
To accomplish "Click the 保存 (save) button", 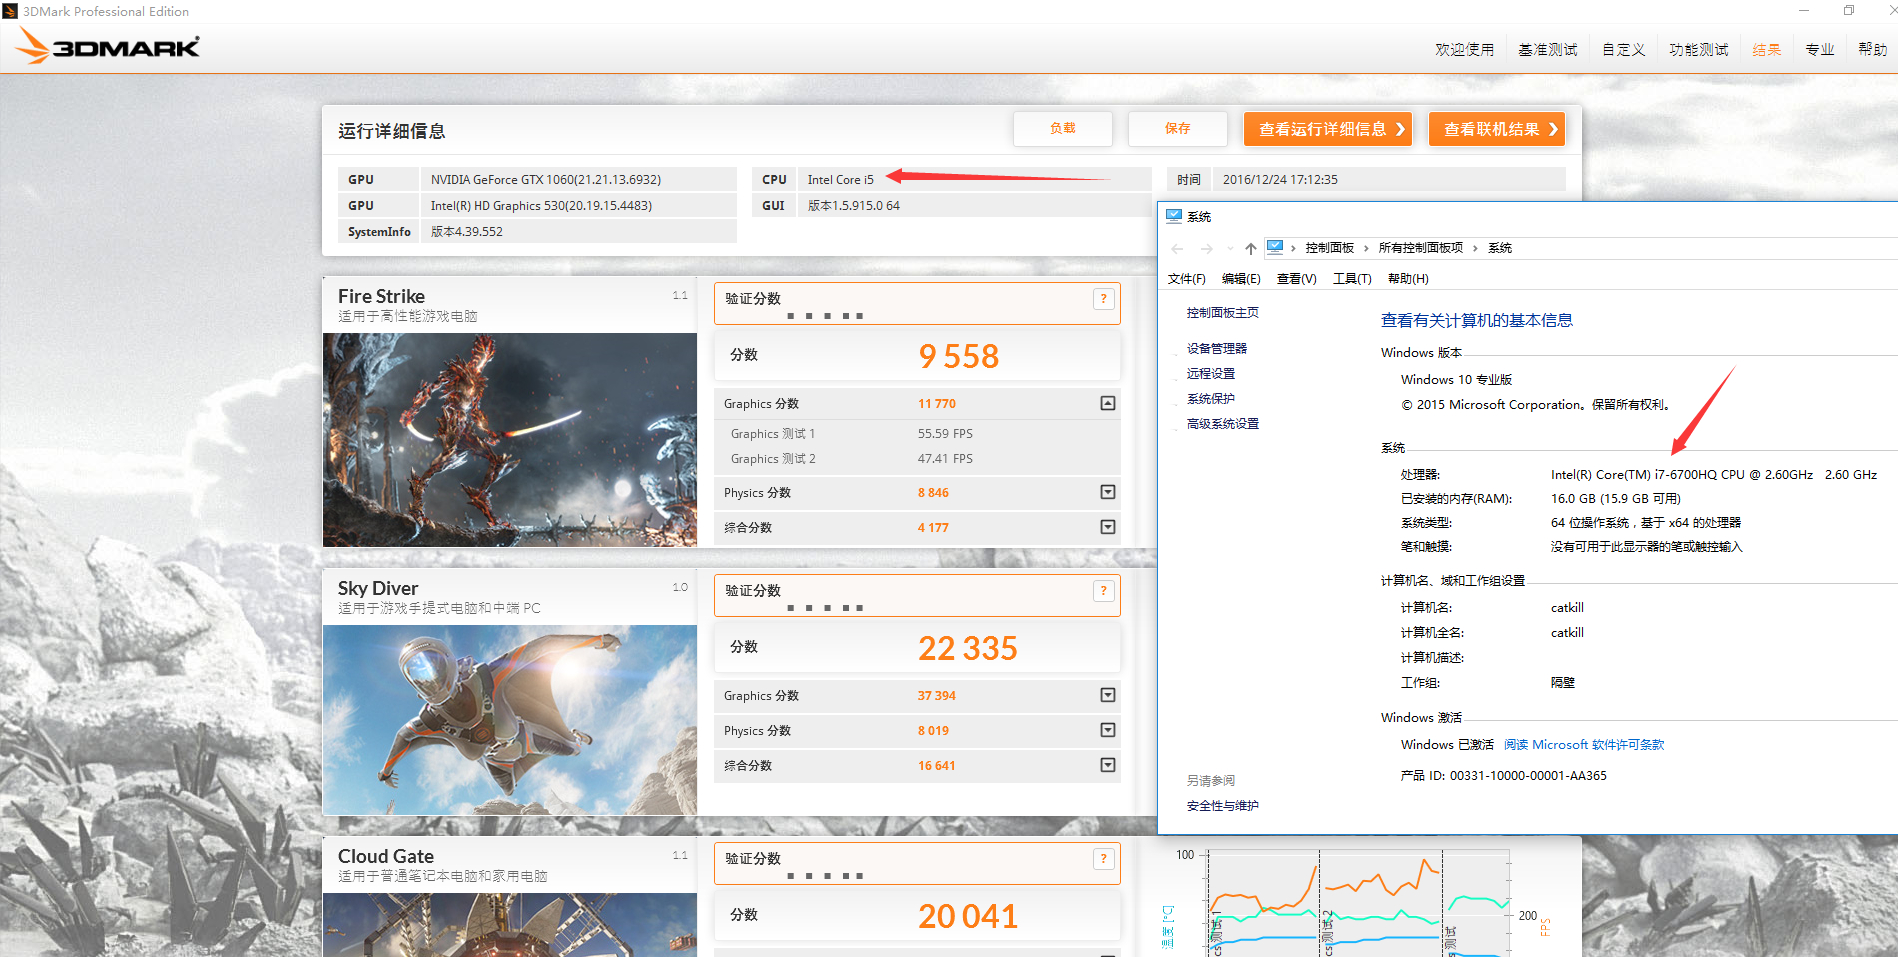I will click(1178, 129).
